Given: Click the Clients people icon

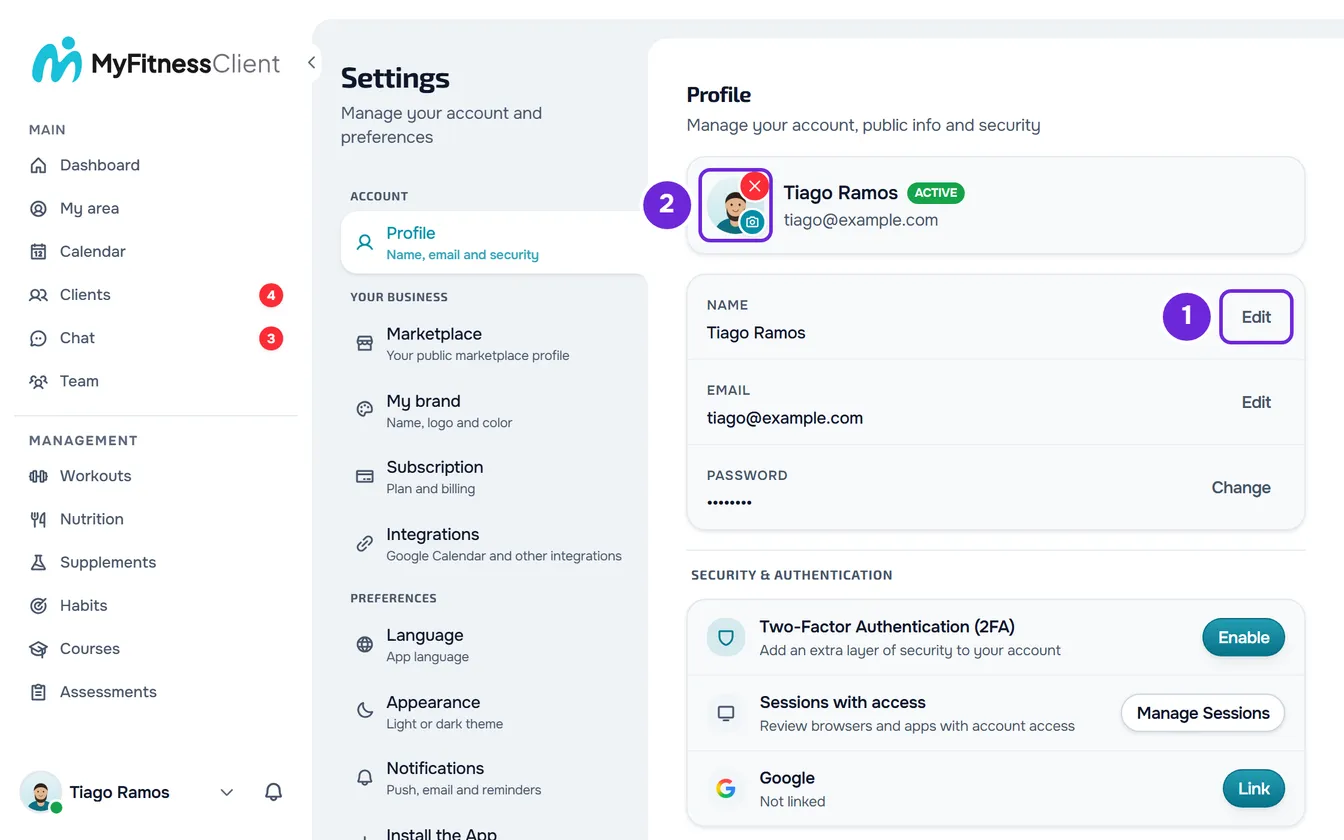Looking at the screenshot, I should point(38,295).
